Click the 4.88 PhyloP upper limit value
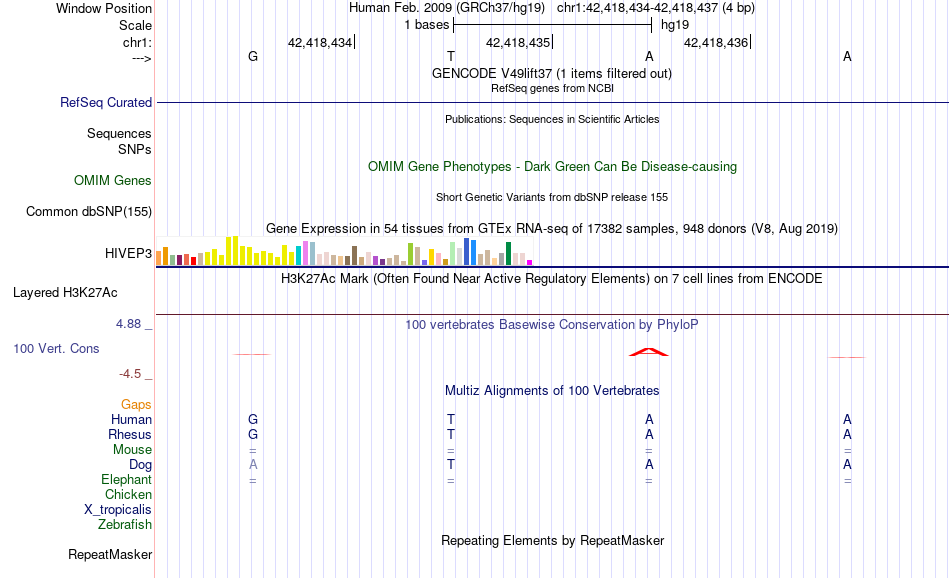The image size is (950, 578). (128, 324)
